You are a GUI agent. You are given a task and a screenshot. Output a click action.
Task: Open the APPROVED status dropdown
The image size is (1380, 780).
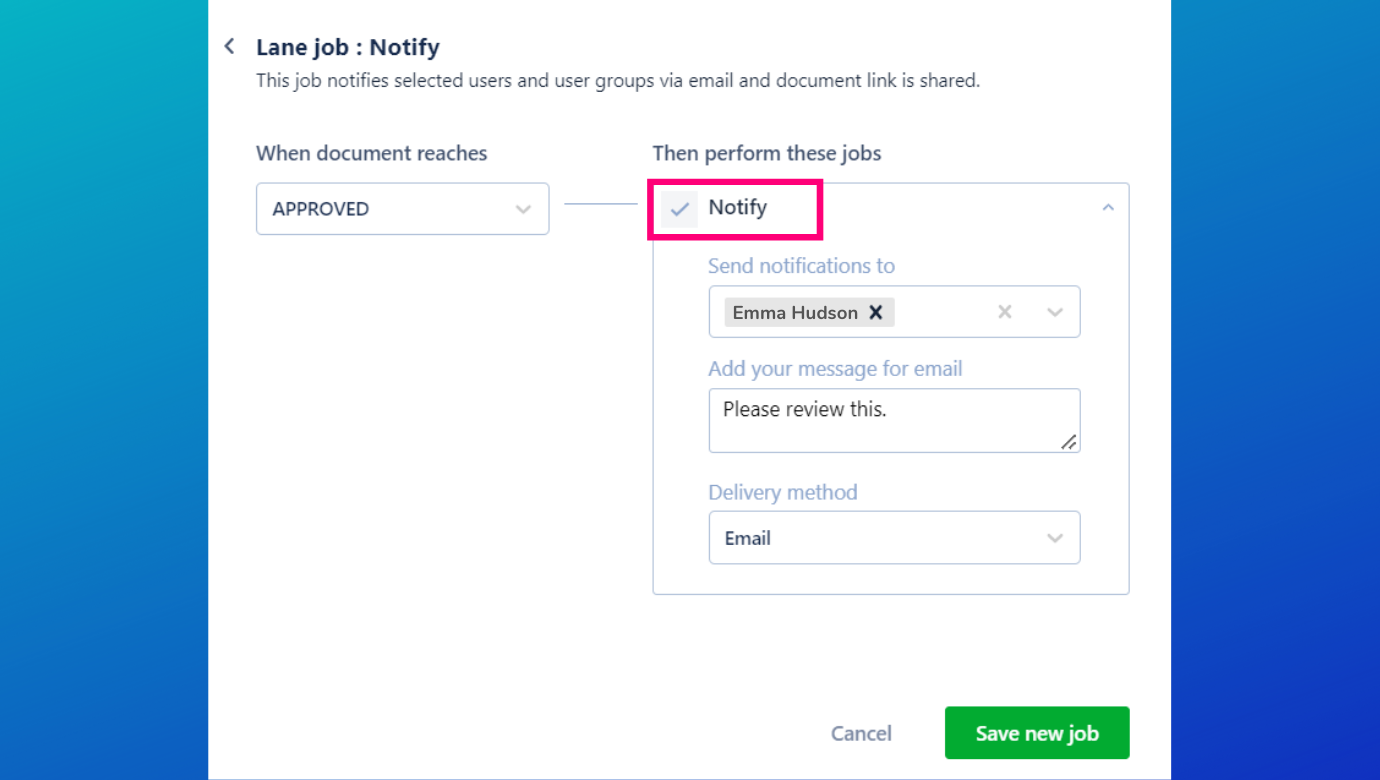click(402, 208)
